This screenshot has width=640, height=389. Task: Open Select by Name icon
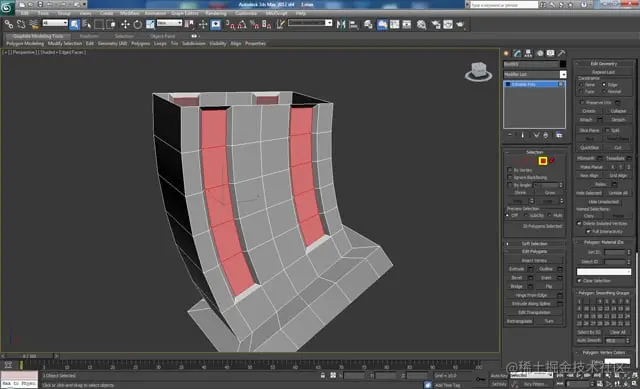pos(87,24)
